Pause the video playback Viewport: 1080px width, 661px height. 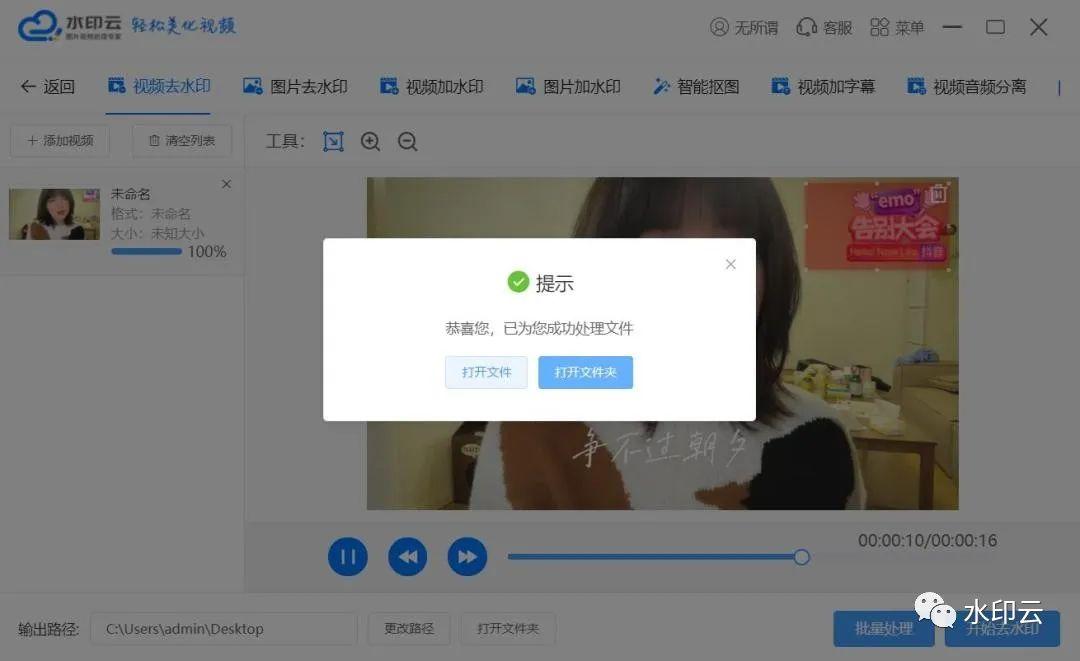(348, 556)
